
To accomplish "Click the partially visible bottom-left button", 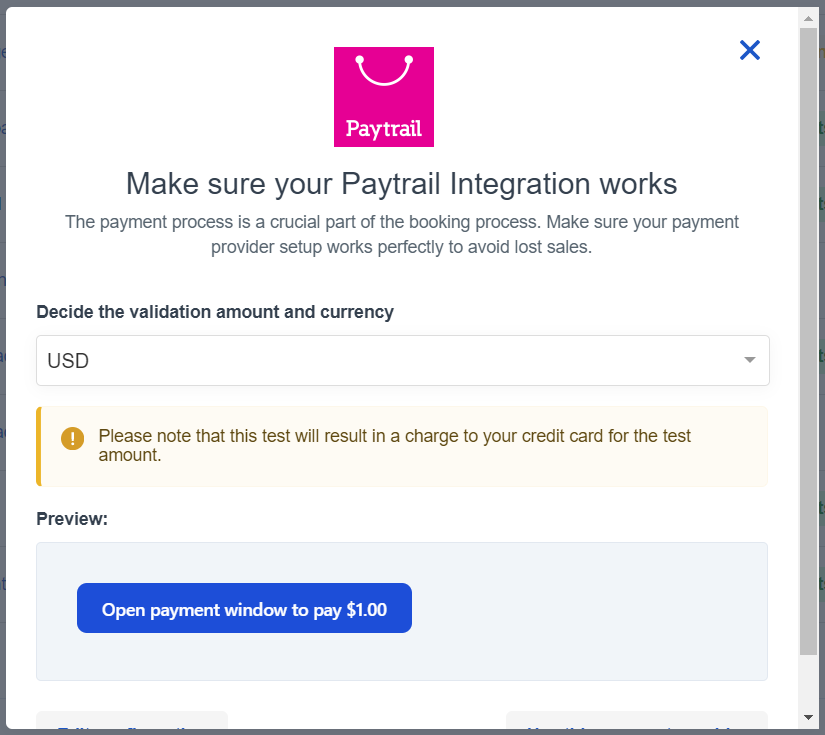I will coord(132,720).
